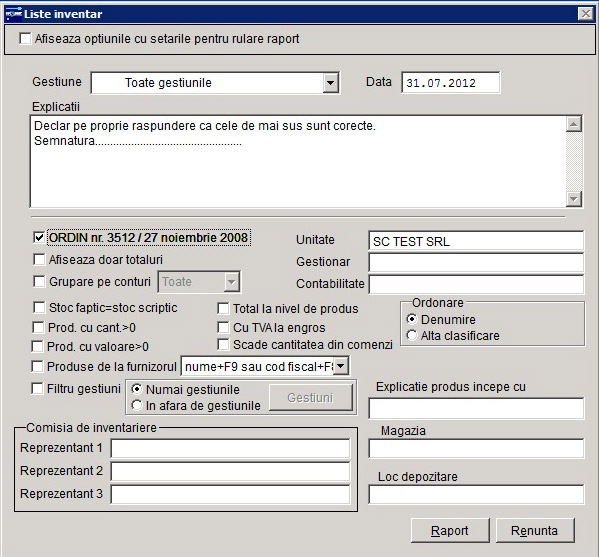
Task: Enable Afiseaza optiunile cu setarile pentru rulare raport
Action: (25, 39)
